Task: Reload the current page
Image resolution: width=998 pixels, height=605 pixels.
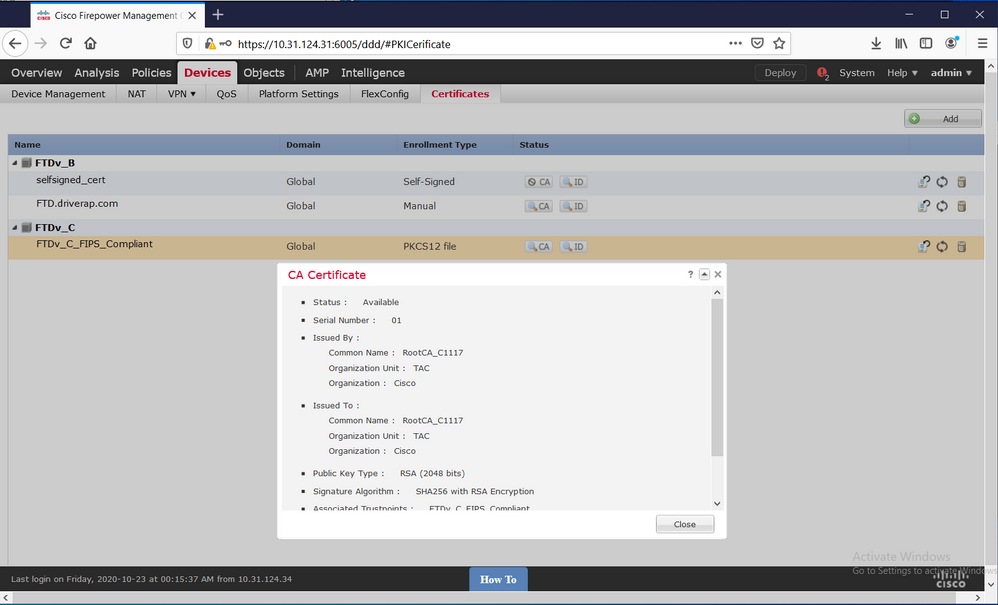Action: (x=66, y=43)
